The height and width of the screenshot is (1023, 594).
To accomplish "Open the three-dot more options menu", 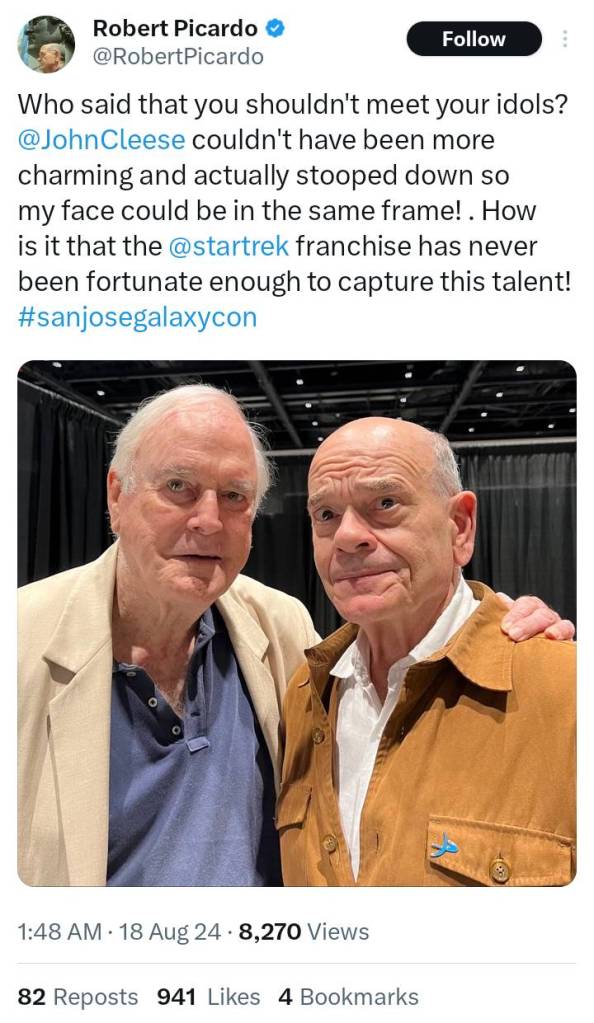I will tap(565, 38).
